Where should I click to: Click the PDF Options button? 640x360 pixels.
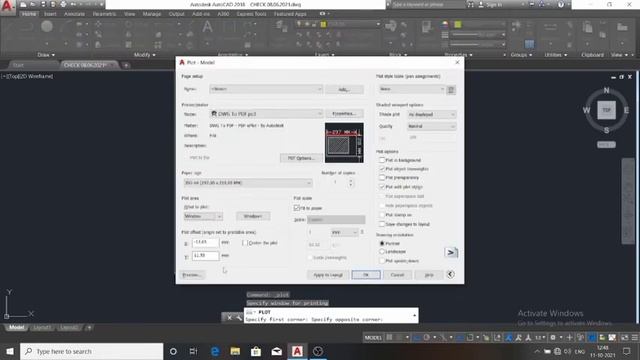point(301,158)
